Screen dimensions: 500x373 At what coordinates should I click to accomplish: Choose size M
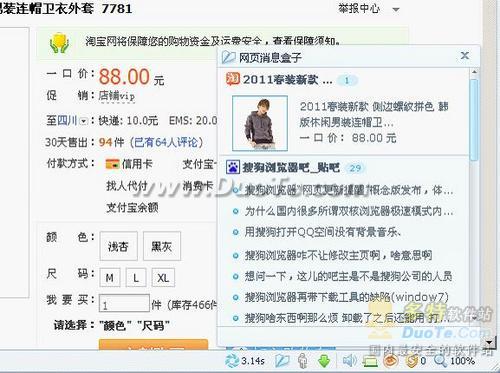[x=110, y=277]
